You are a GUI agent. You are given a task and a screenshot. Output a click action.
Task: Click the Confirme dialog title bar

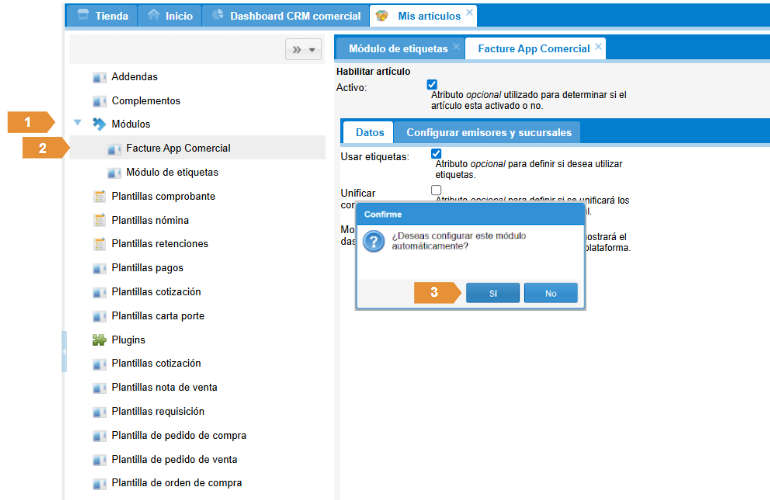[470, 215]
